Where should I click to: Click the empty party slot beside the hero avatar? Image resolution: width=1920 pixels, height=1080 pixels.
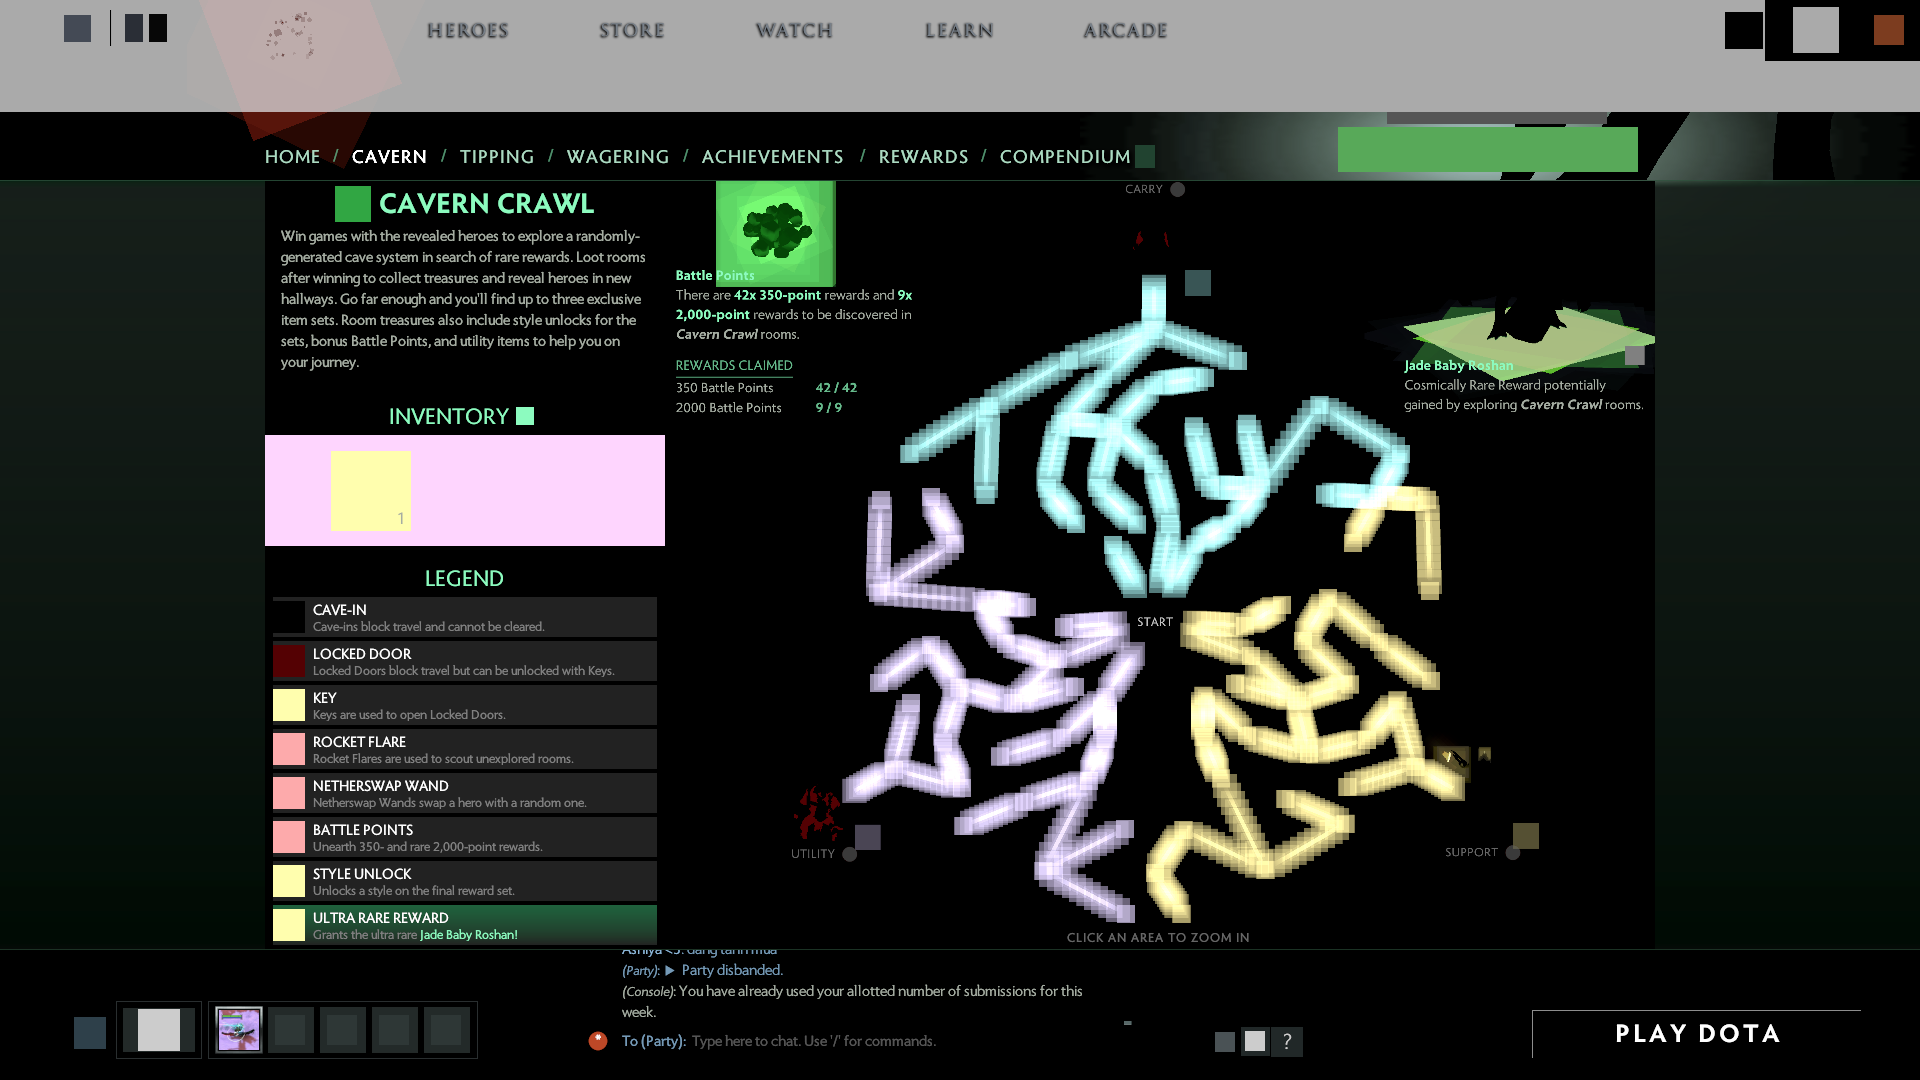point(291,1030)
